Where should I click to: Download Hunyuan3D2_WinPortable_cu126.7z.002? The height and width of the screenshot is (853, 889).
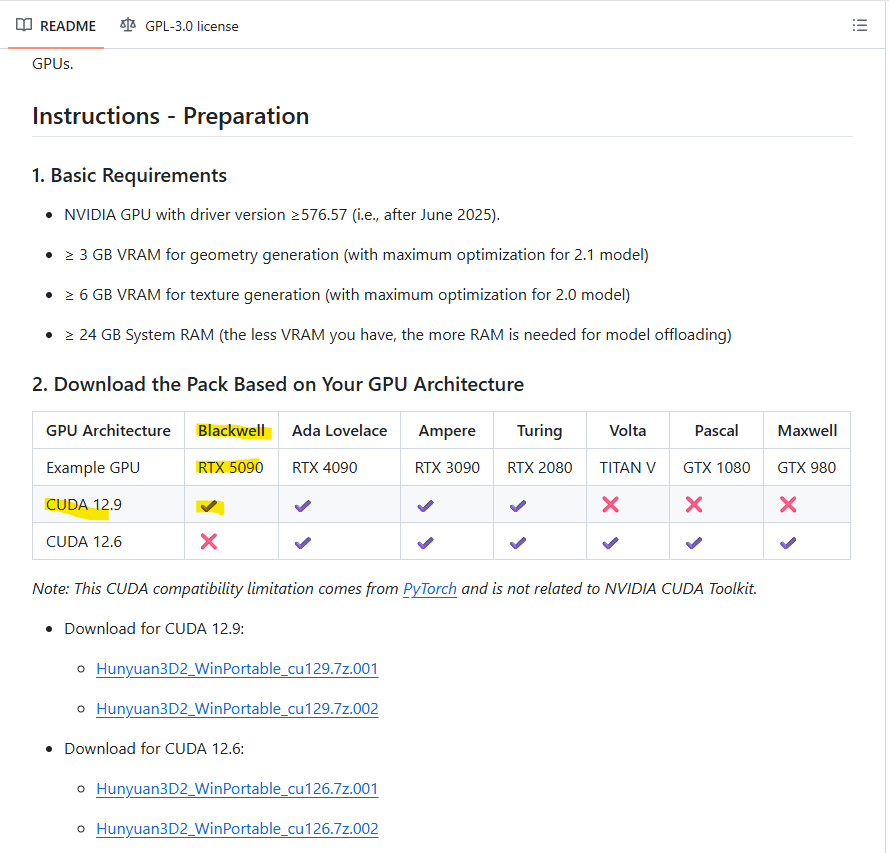coord(237,829)
